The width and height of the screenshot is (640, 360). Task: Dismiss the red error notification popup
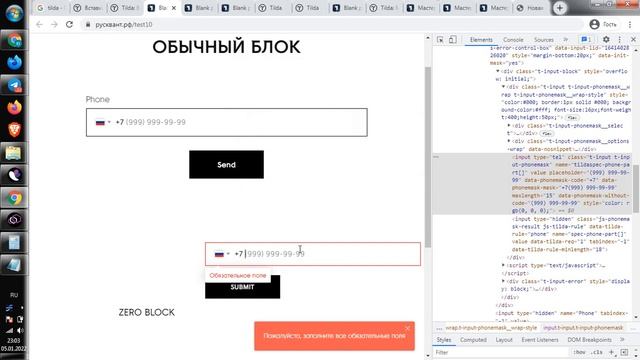click(x=407, y=328)
